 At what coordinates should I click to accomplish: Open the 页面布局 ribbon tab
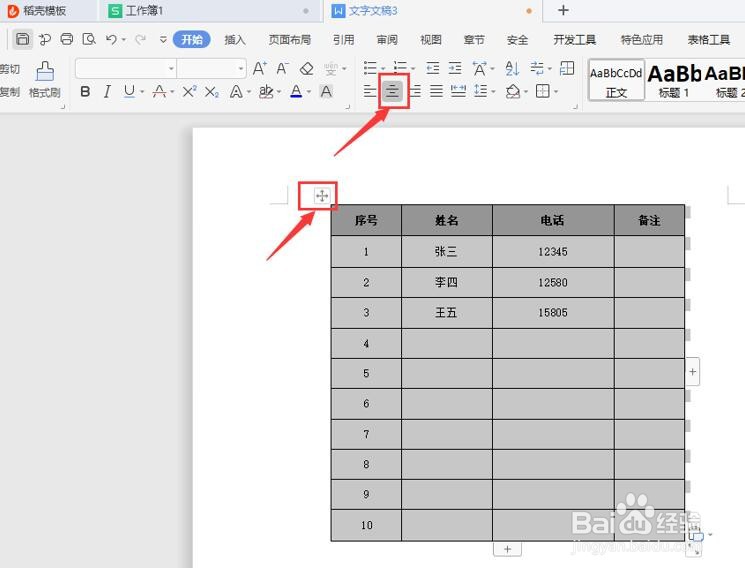(290, 40)
